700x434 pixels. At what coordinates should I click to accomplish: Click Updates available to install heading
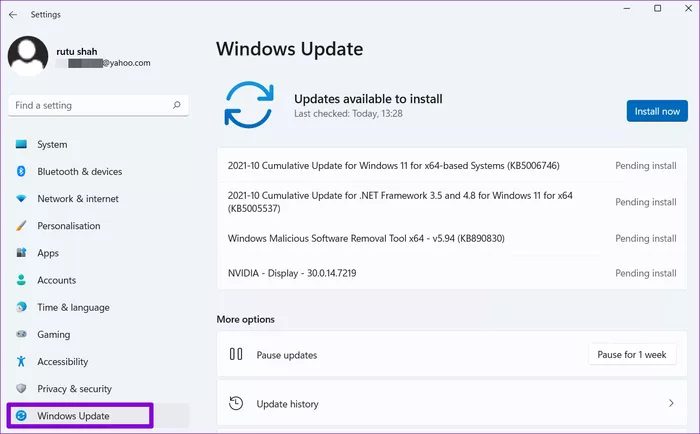coord(368,99)
